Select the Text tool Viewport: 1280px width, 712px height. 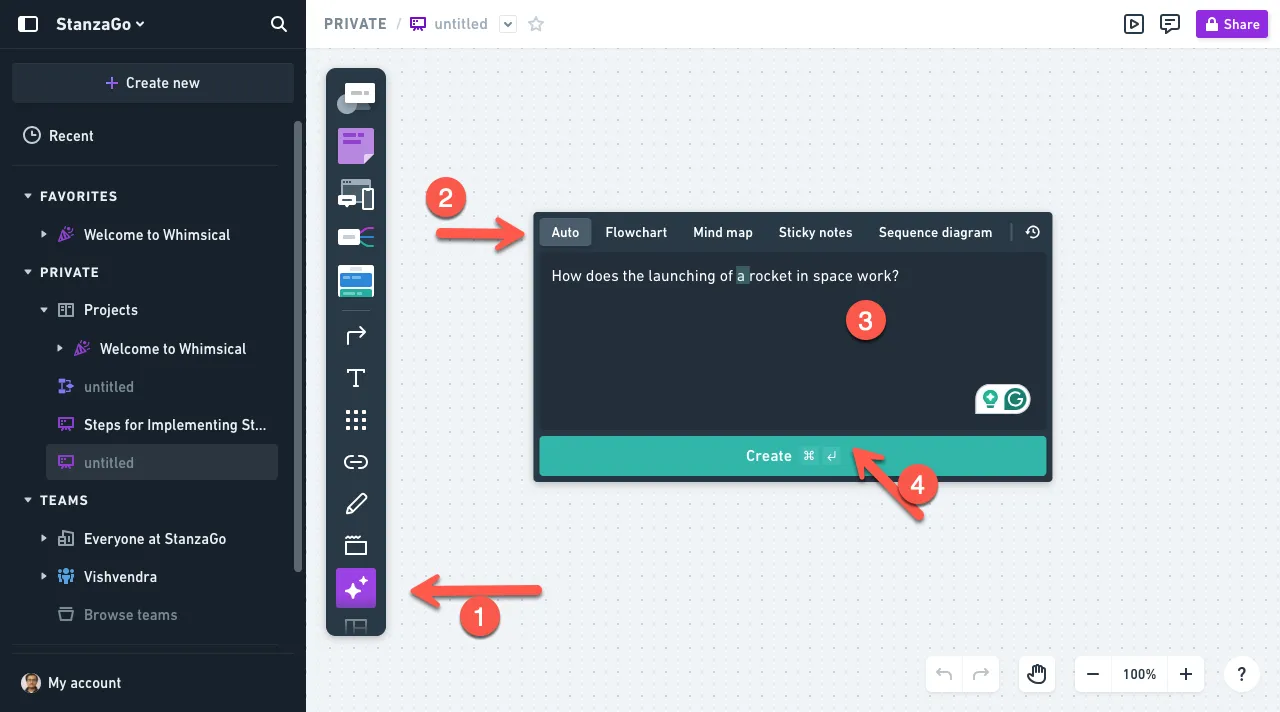point(356,378)
